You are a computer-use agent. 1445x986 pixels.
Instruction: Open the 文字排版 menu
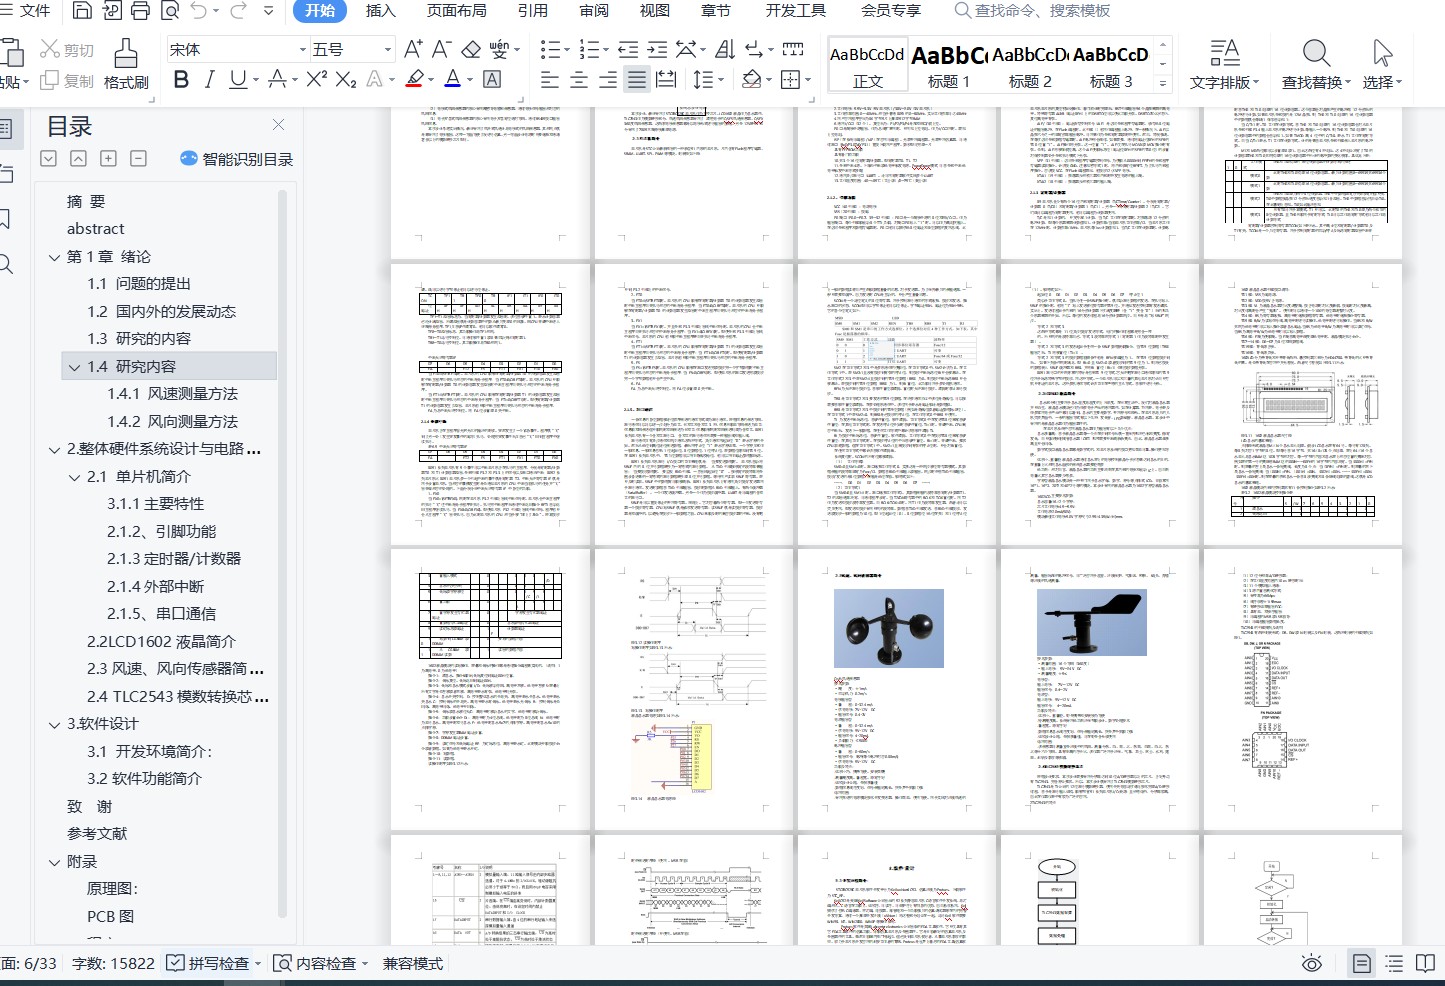1224,65
